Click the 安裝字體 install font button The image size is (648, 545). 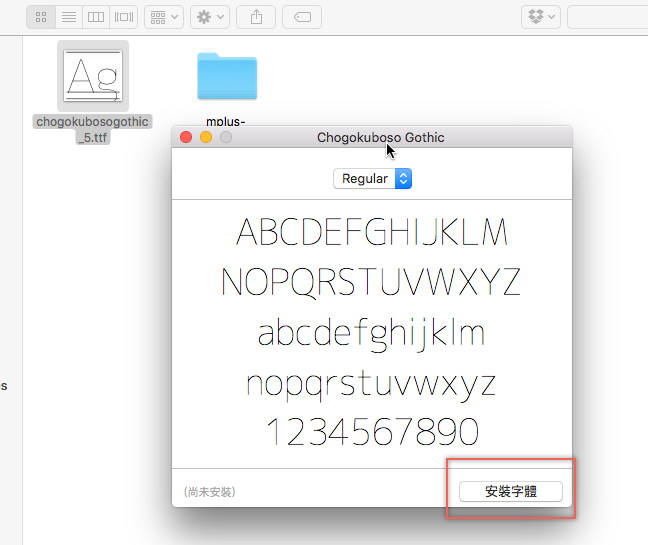pos(511,491)
